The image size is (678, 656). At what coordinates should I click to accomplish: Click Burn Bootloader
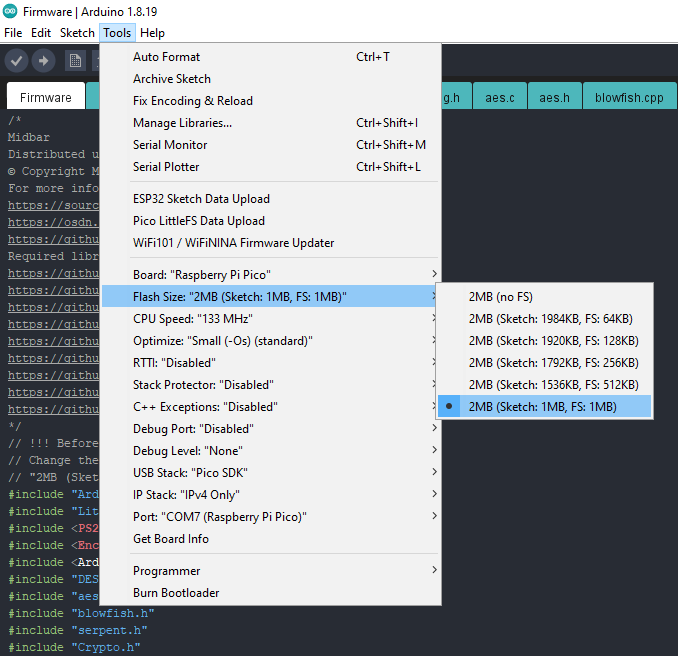[271, 593]
